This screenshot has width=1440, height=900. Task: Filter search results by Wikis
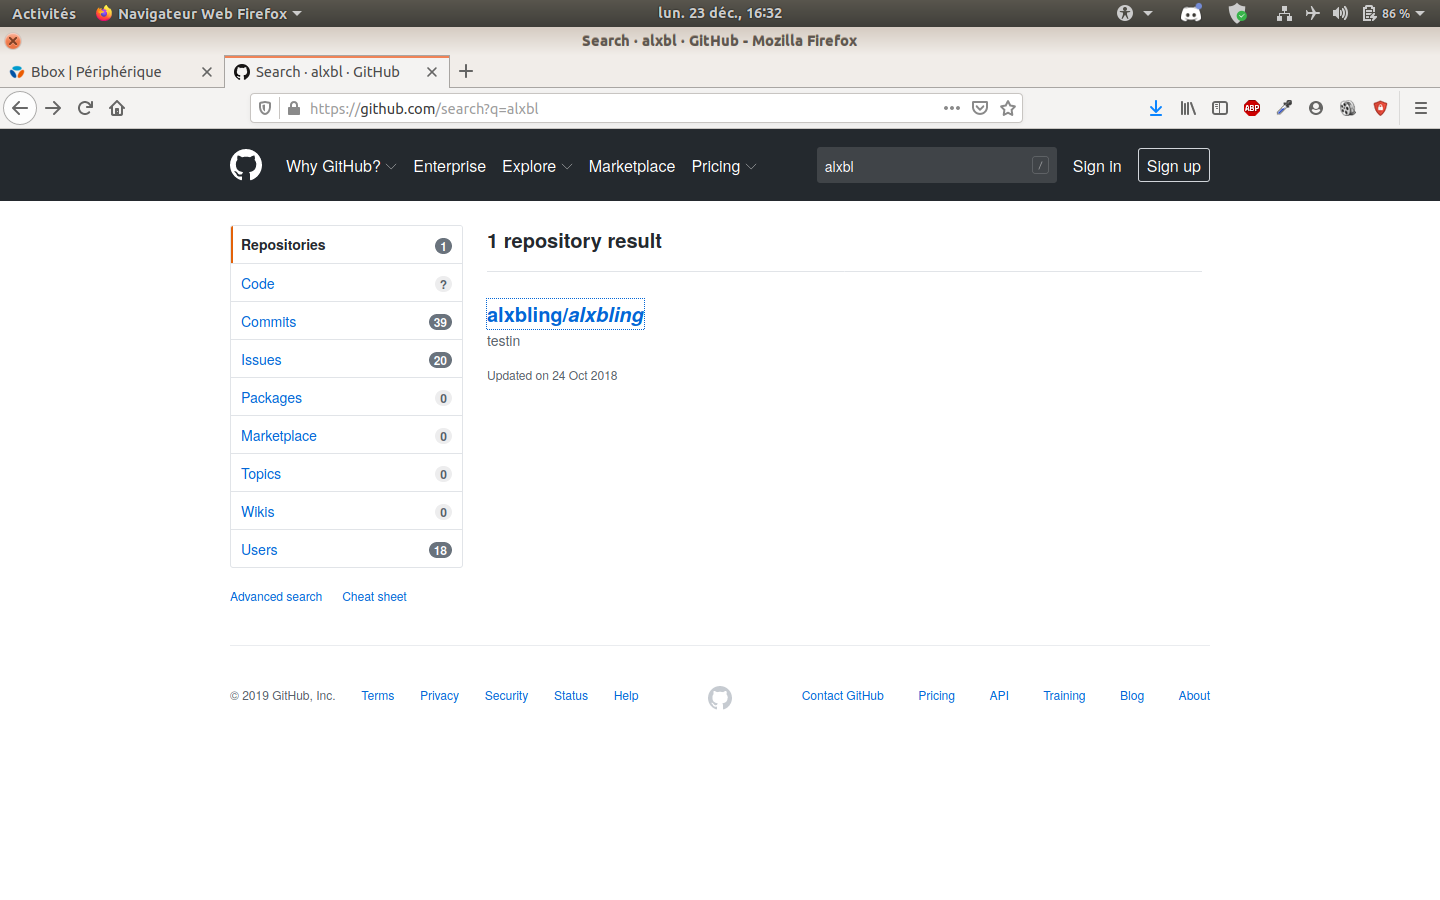click(346, 511)
